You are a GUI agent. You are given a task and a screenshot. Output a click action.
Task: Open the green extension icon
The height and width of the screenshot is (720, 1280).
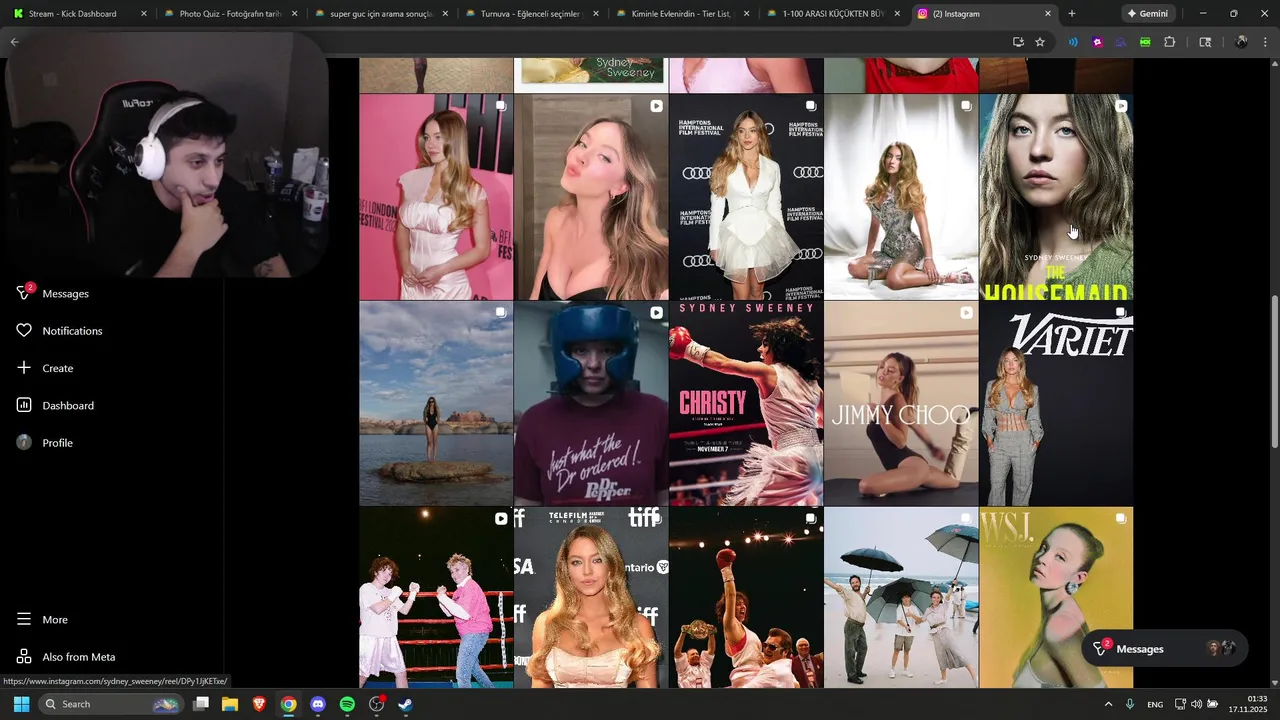pos(1145,42)
